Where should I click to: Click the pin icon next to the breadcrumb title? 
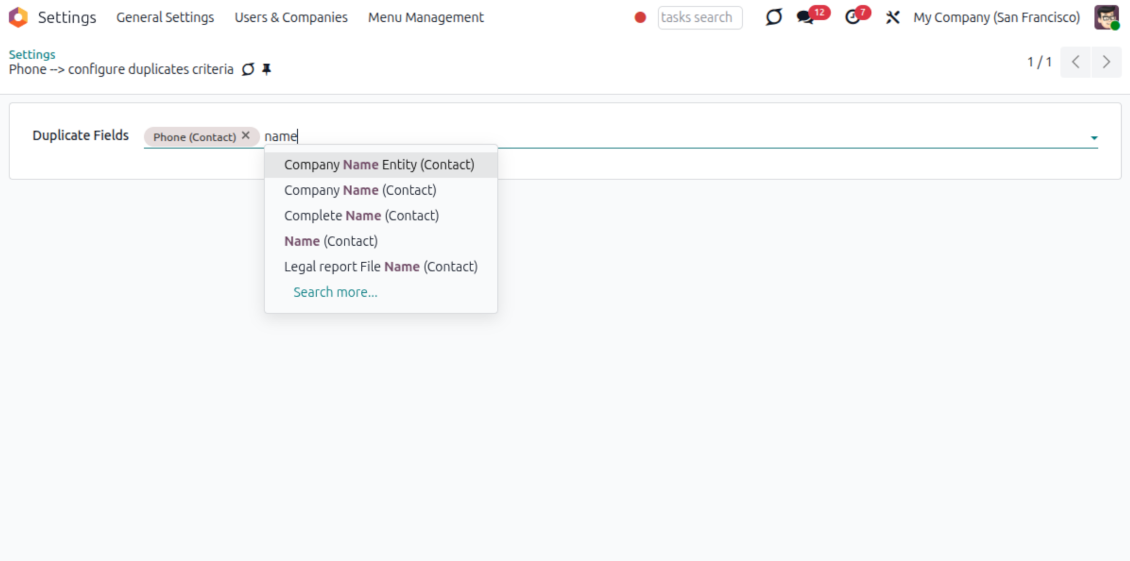267,70
